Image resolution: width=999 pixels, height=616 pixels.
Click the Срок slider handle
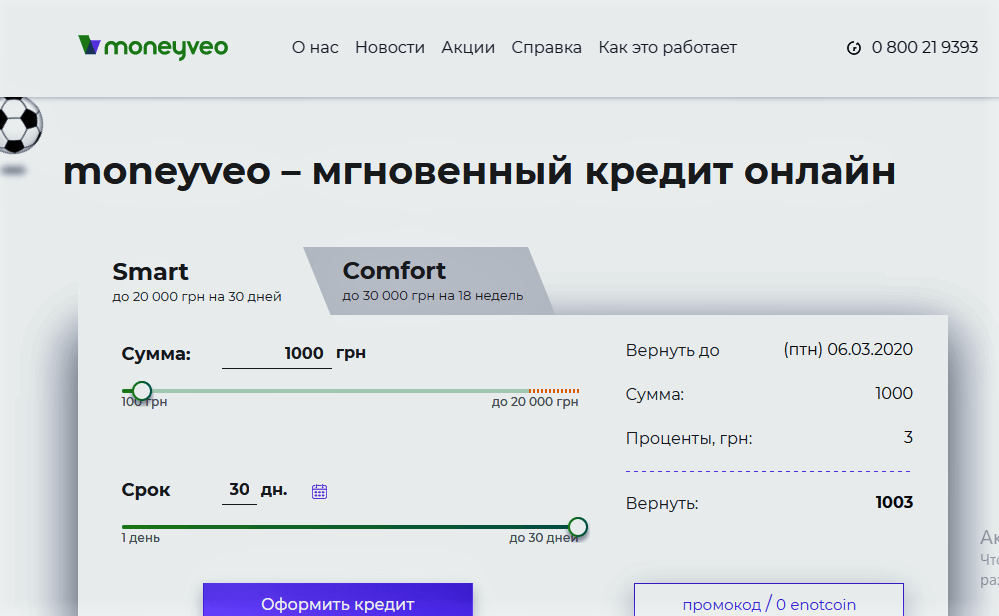[577, 527]
